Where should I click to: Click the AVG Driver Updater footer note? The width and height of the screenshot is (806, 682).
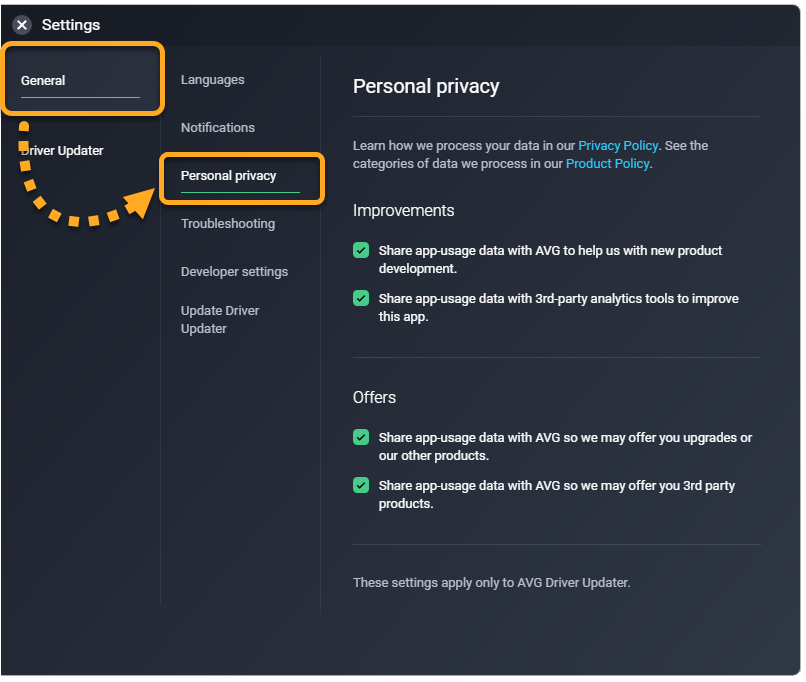492,582
